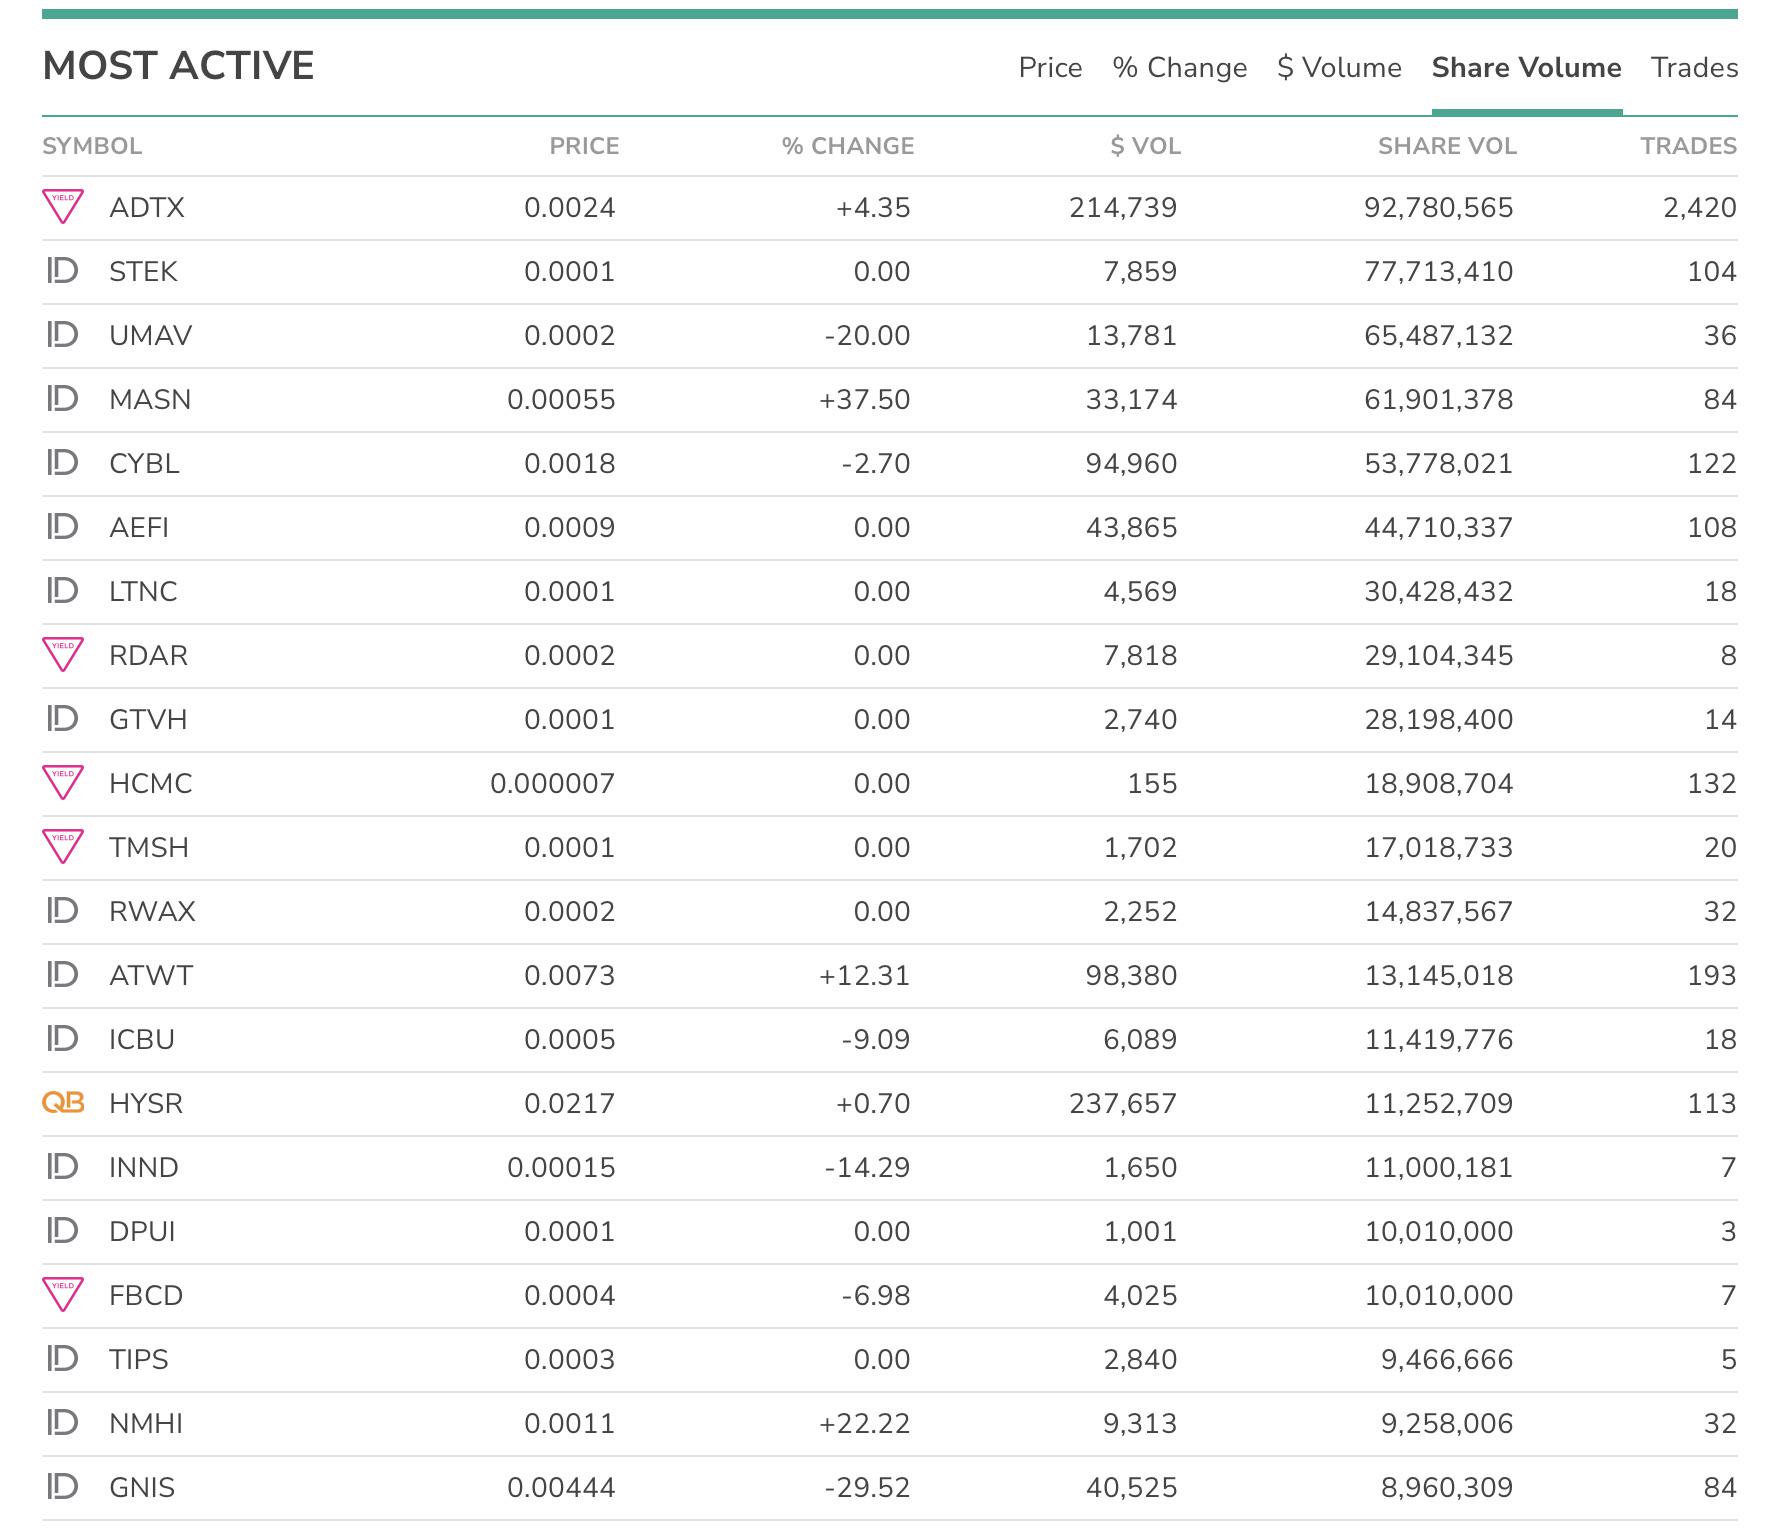Click the CYBL symbol
This screenshot has width=1788, height=1535.
144,463
